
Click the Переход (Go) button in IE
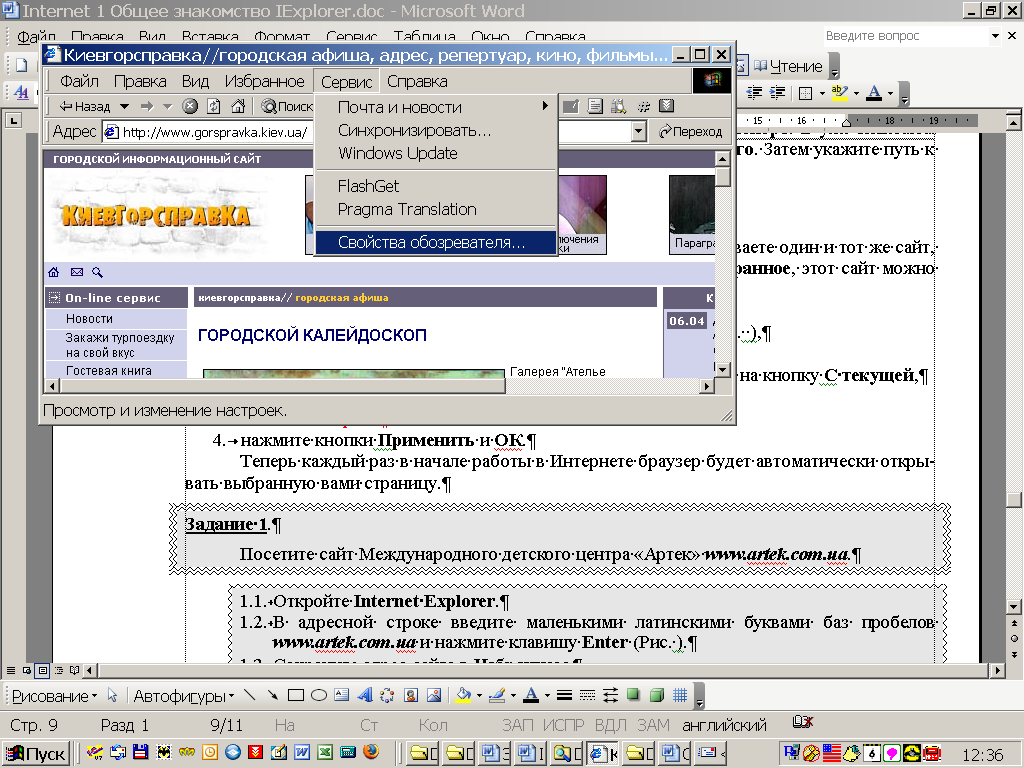click(x=690, y=131)
